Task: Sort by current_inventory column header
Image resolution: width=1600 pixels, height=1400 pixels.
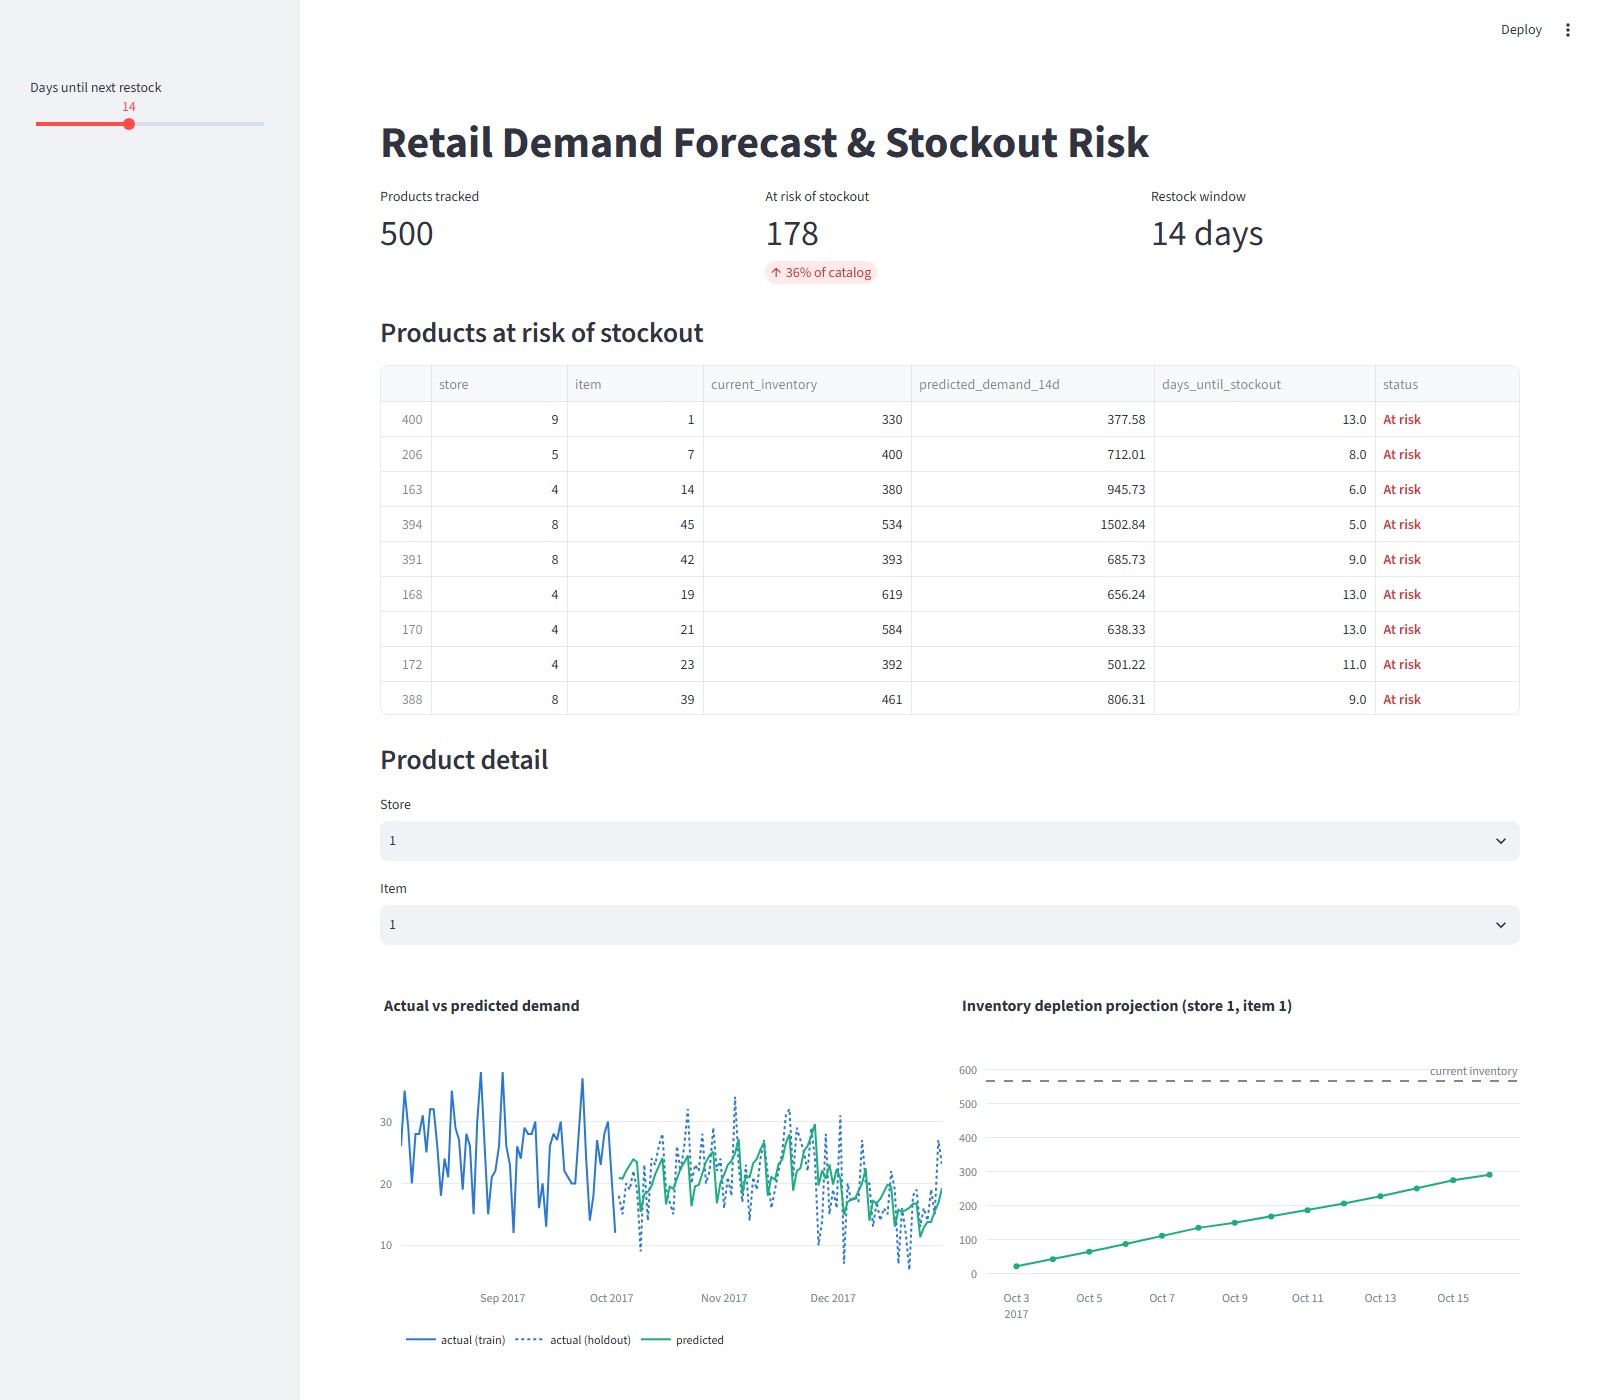Action: (x=807, y=384)
